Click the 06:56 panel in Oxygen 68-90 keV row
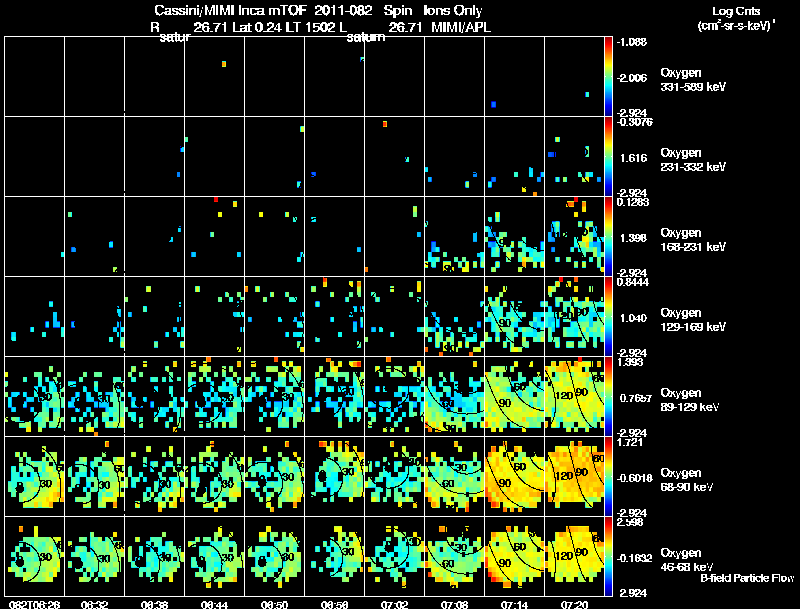800x609 pixels. (x=335, y=476)
